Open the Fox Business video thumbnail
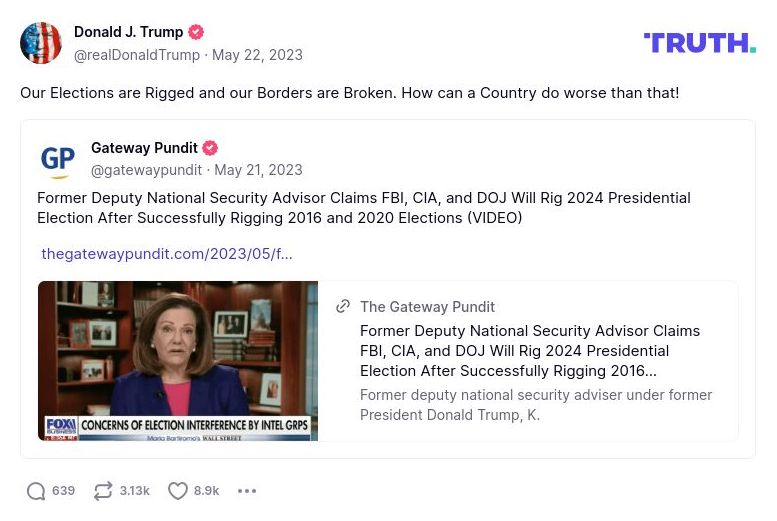 (x=178, y=361)
